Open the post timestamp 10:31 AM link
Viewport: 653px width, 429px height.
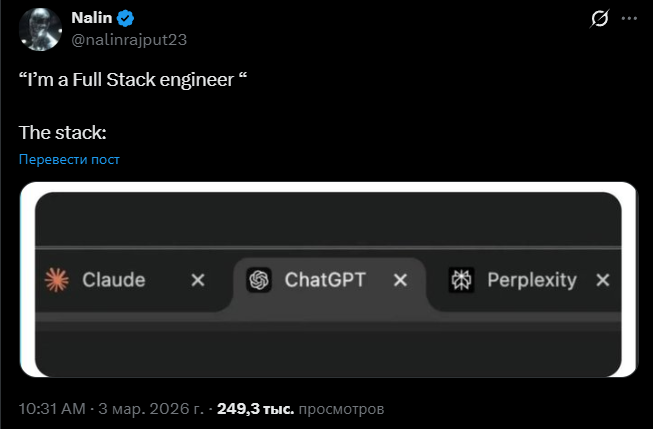(x=52, y=409)
